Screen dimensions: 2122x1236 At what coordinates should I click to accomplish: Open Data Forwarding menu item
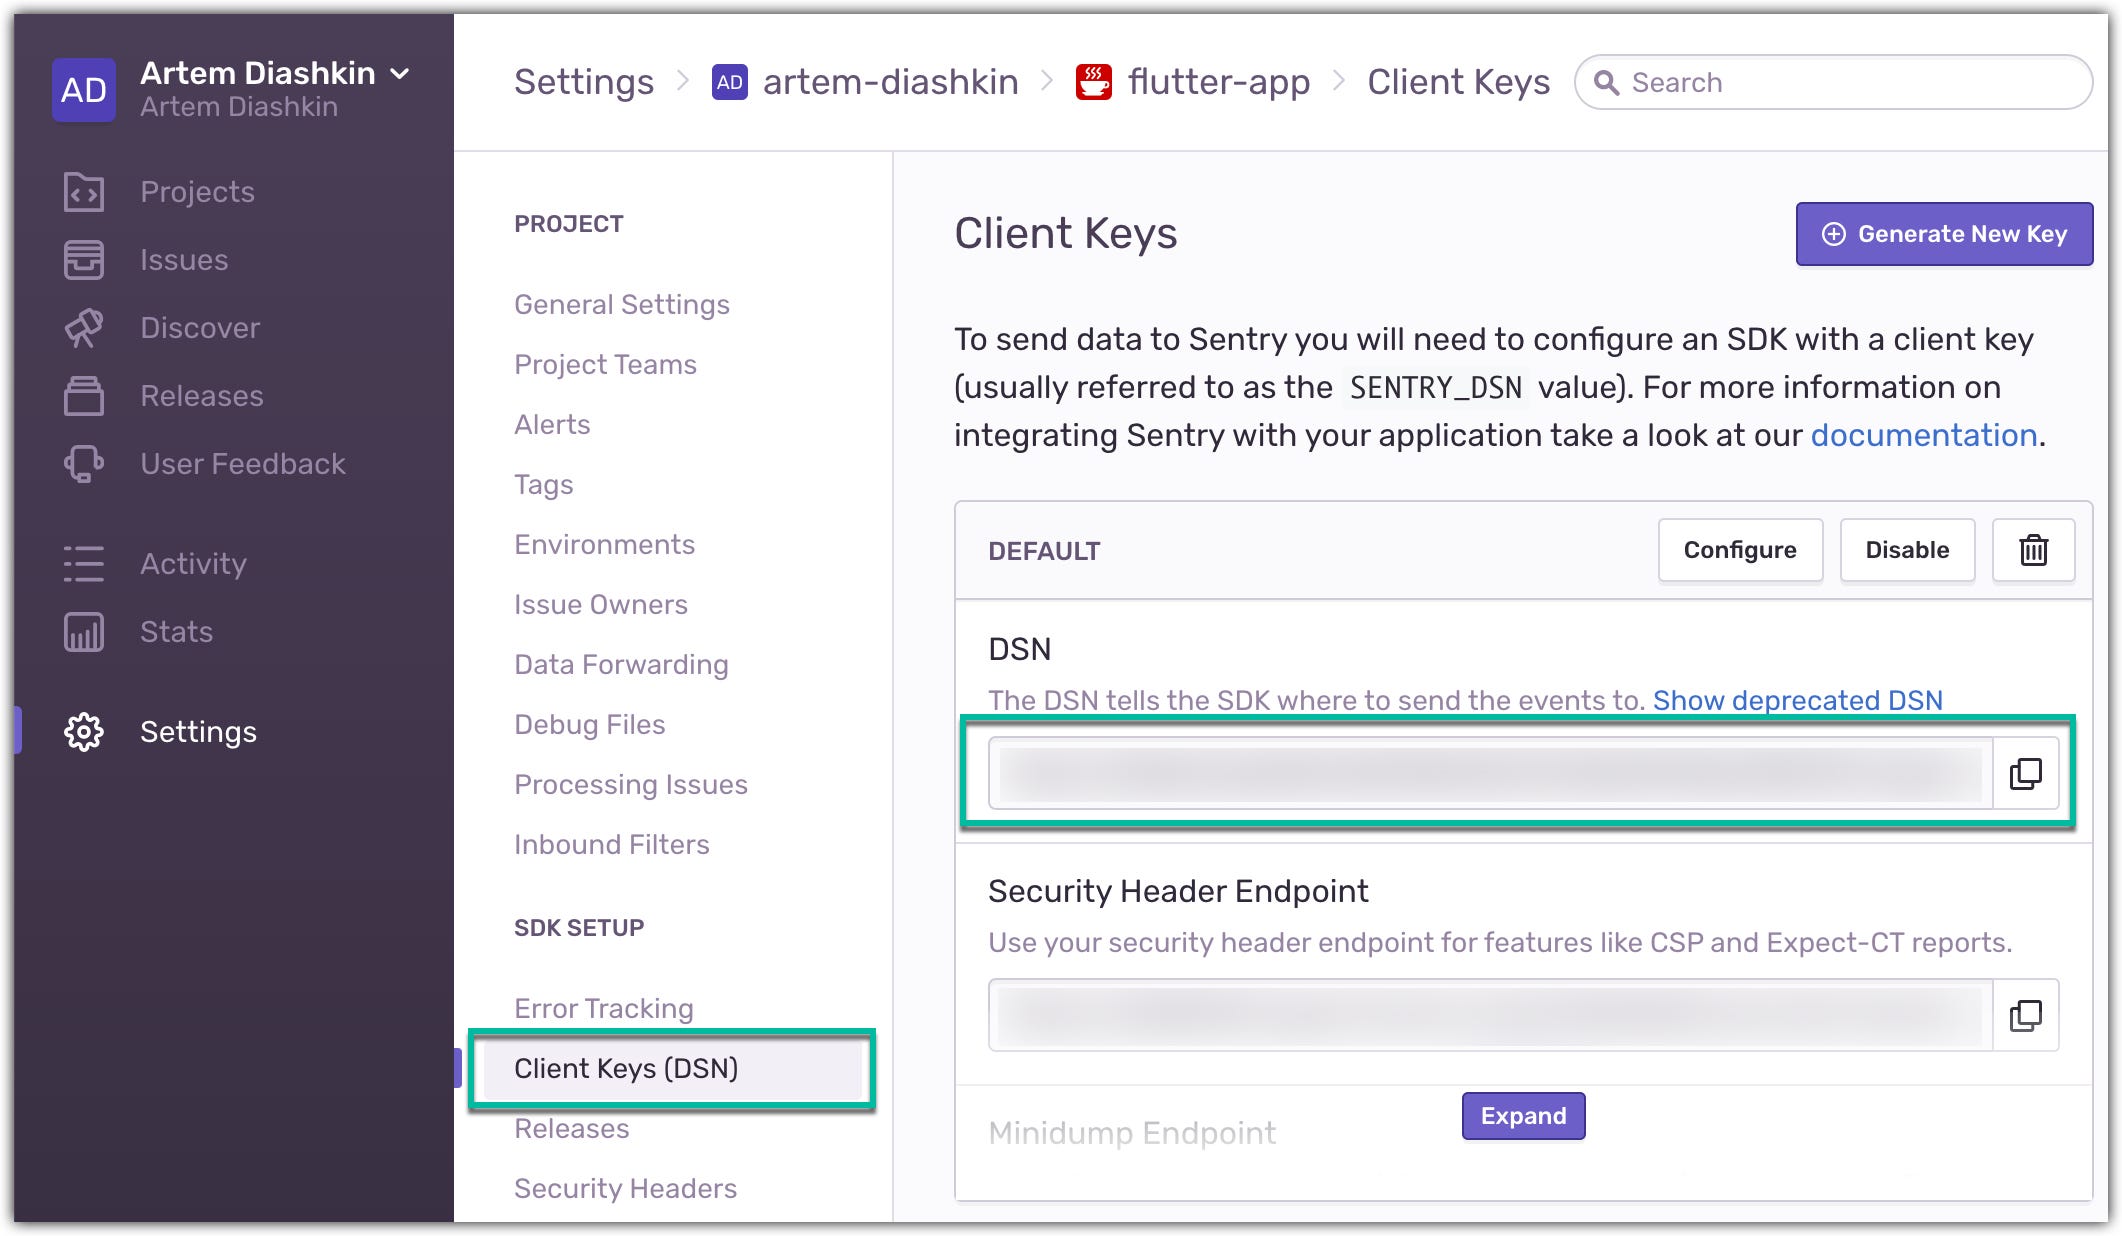point(621,665)
